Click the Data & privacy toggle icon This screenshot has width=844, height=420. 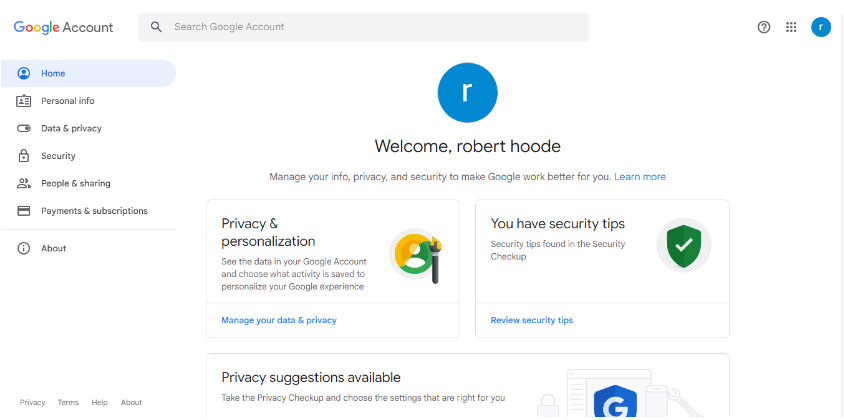click(23, 128)
